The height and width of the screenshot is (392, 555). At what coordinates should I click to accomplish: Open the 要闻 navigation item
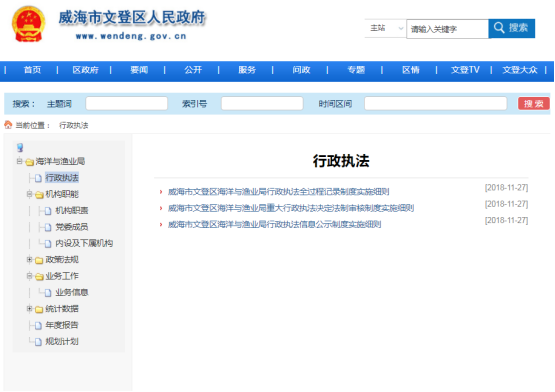pyautogui.click(x=139, y=70)
